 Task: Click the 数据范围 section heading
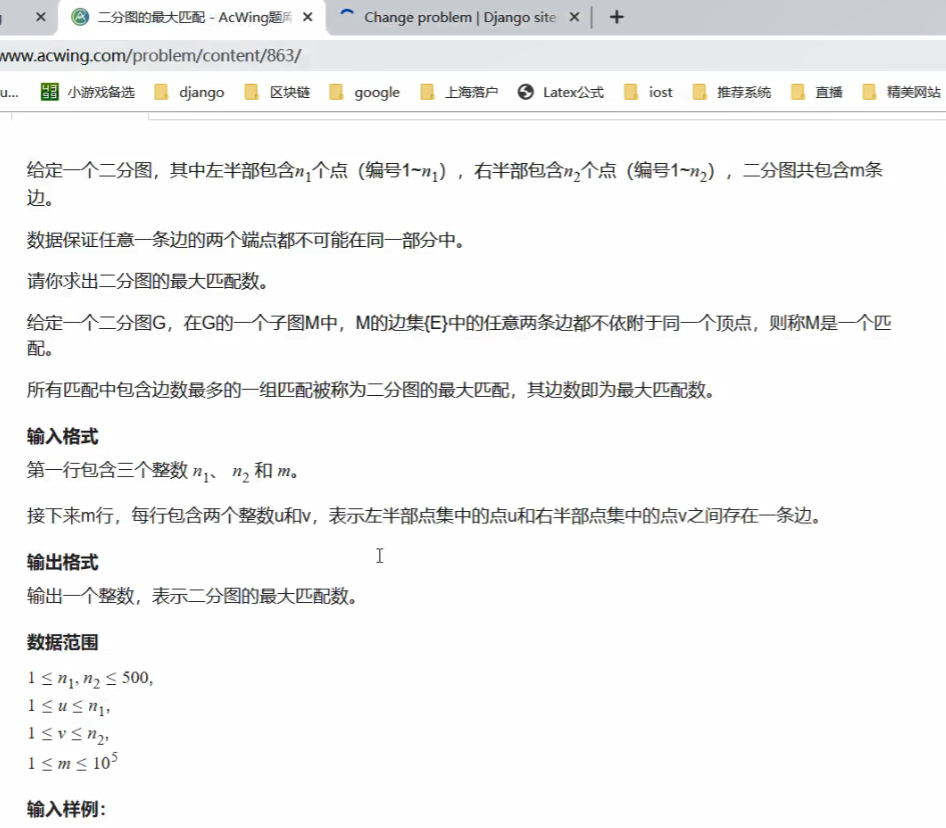pos(62,642)
